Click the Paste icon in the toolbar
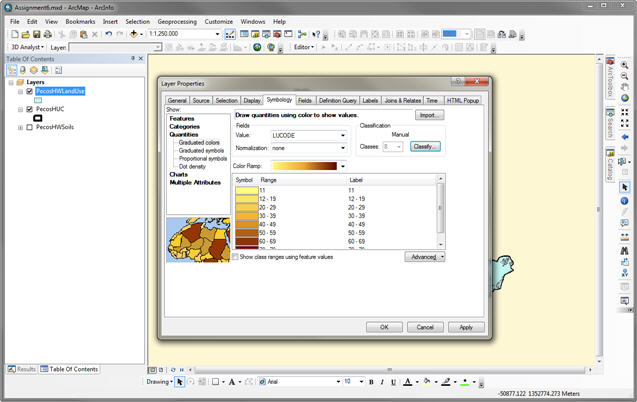The height and width of the screenshot is (402, 637). [x=84, y=35]
